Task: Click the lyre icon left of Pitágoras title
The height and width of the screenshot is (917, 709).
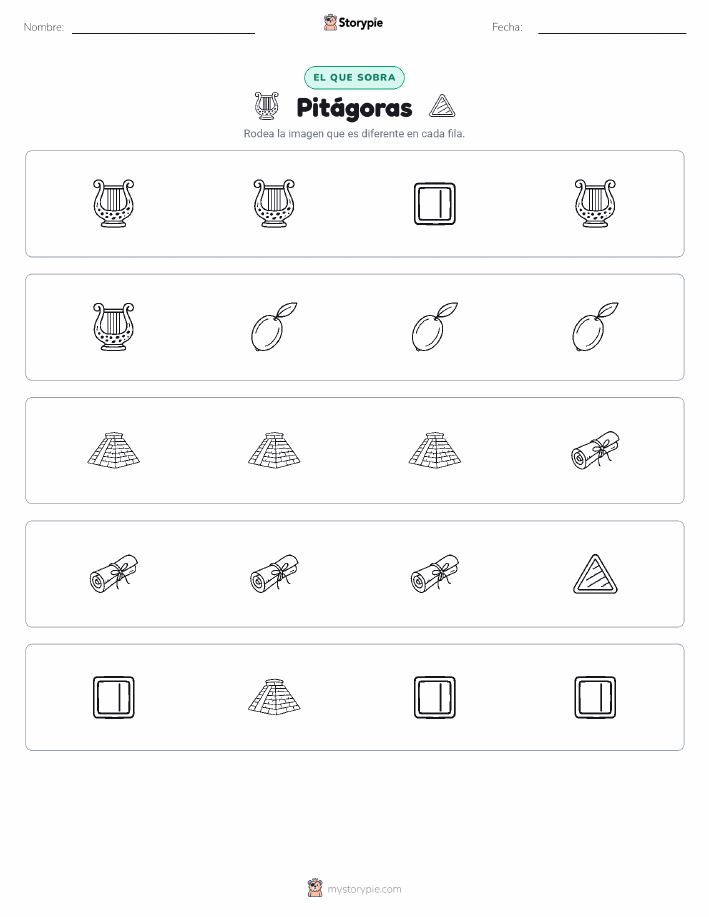Action: coord(267,106)
